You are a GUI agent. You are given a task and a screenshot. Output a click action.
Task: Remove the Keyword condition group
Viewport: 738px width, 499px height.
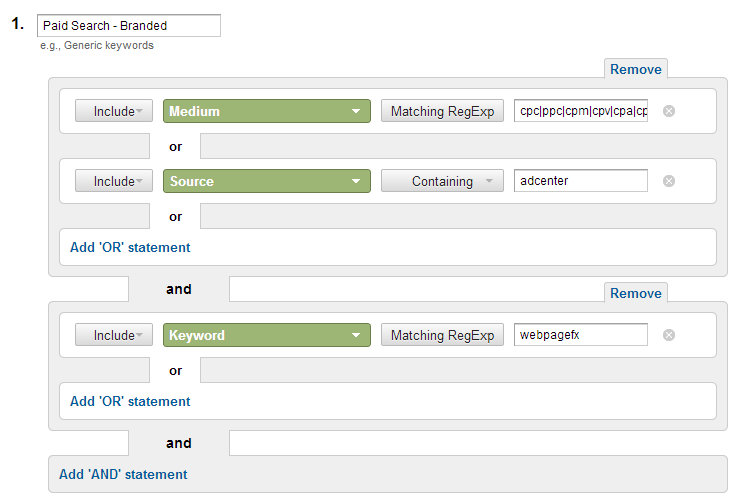coord(636,293)
